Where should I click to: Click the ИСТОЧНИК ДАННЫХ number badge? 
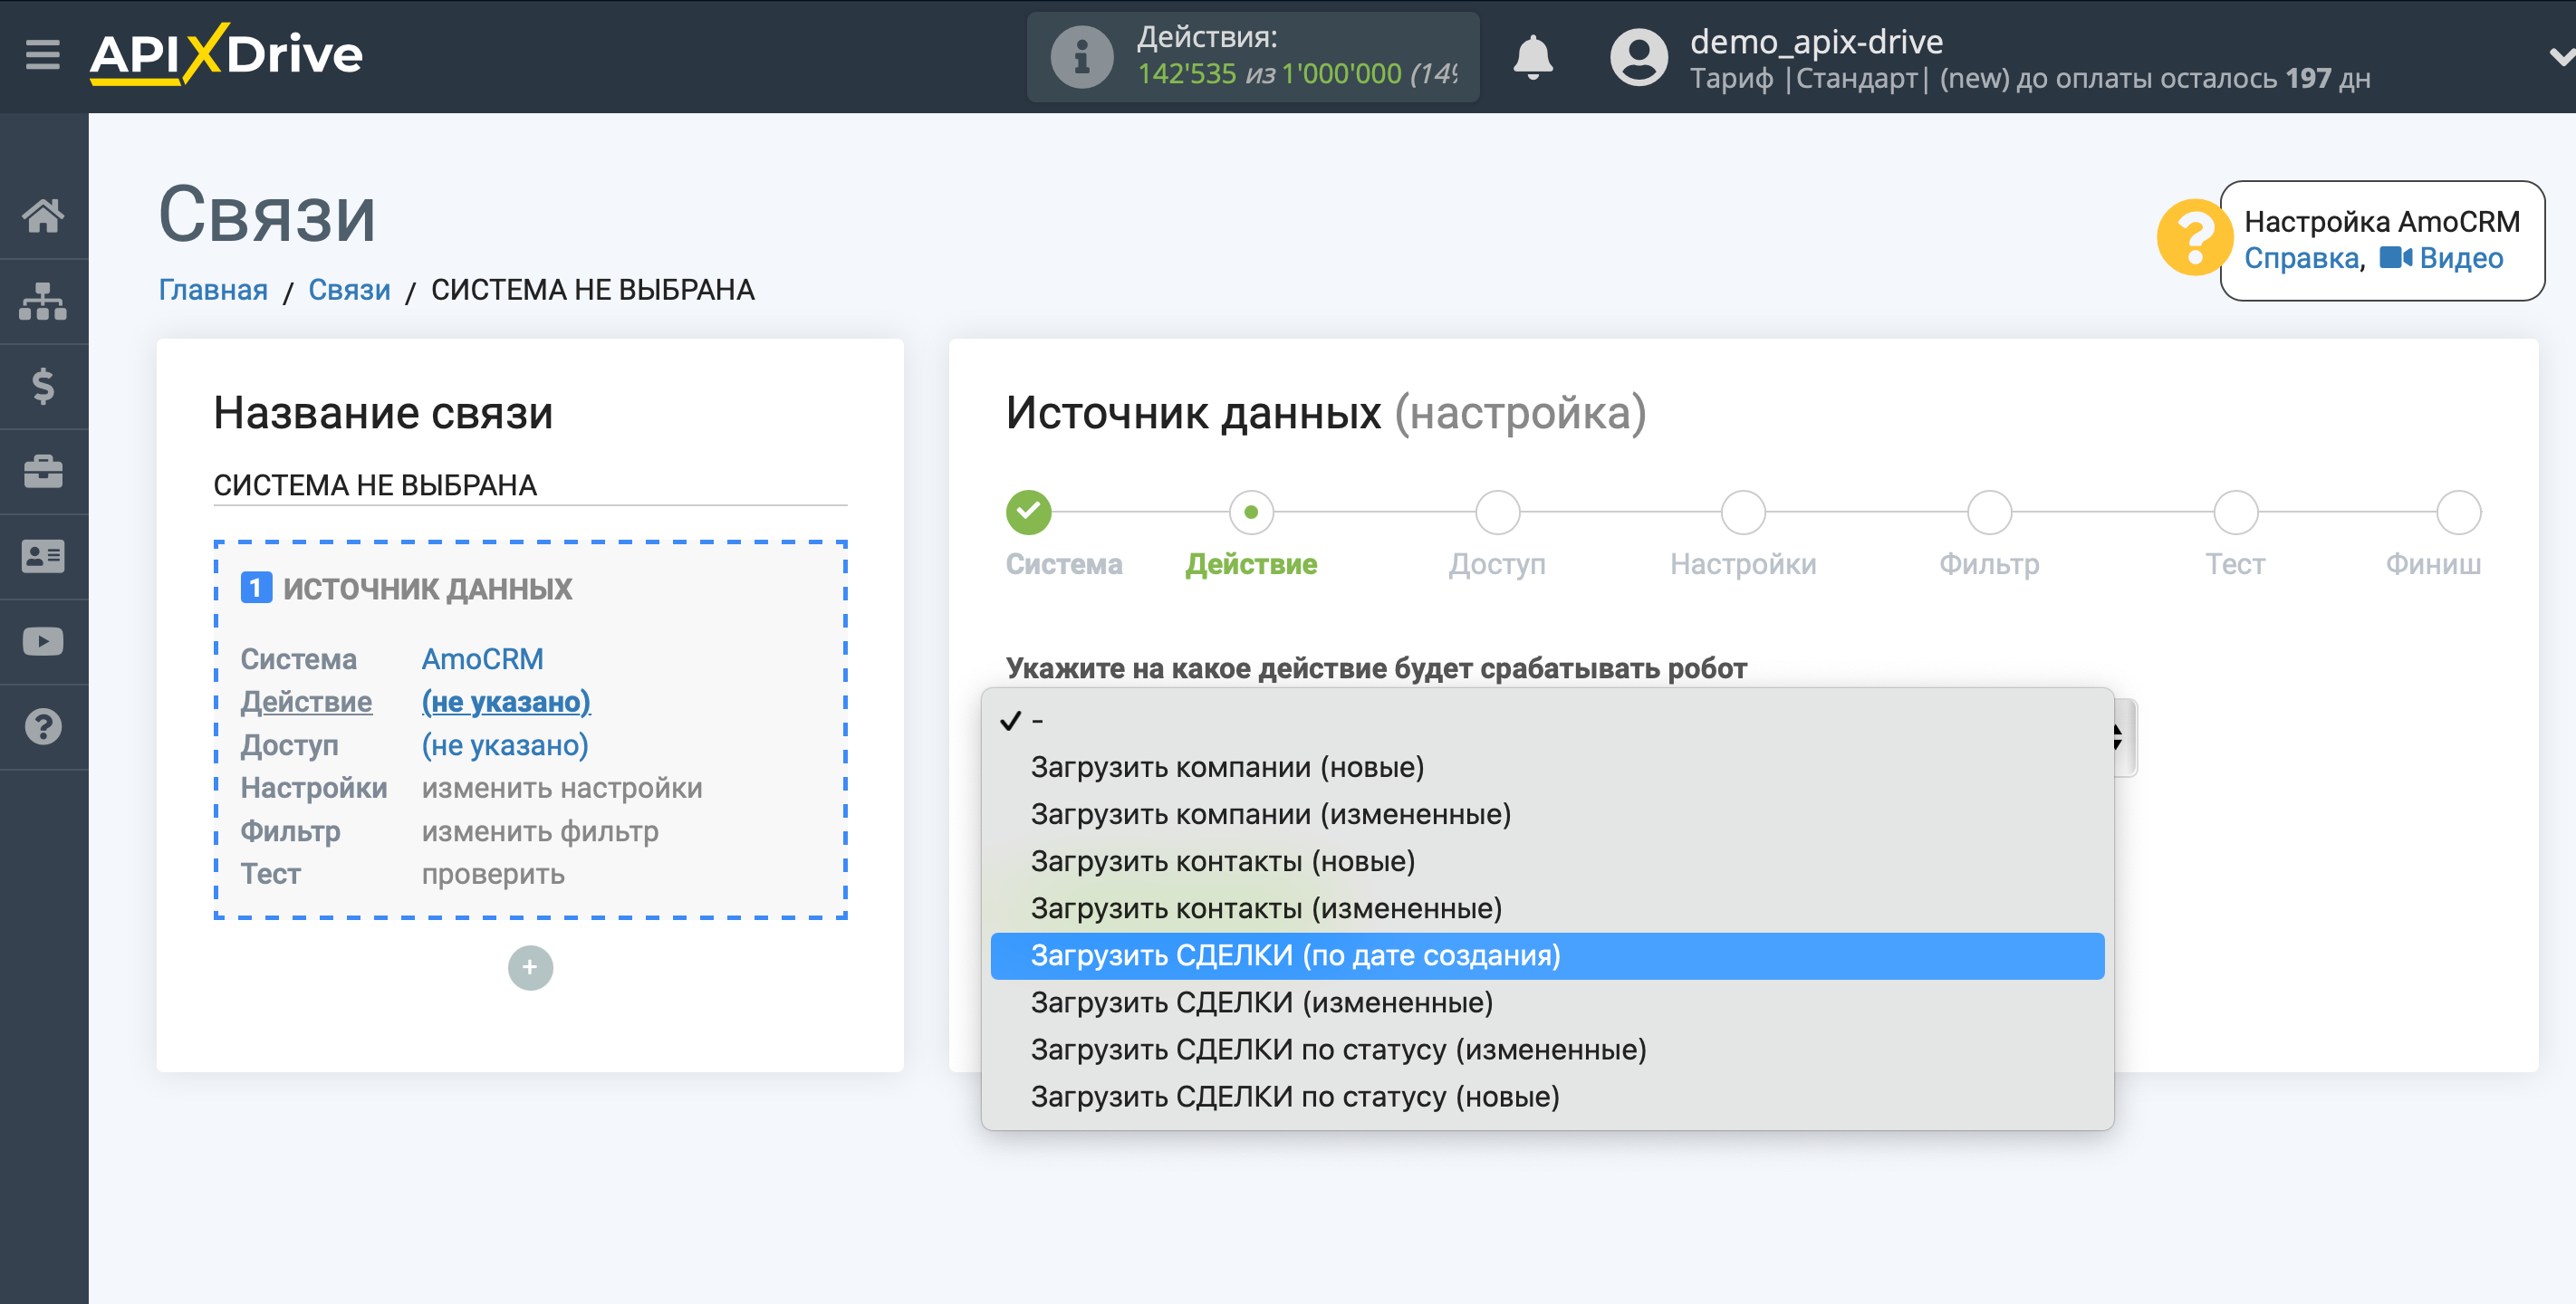pos(256,588)
